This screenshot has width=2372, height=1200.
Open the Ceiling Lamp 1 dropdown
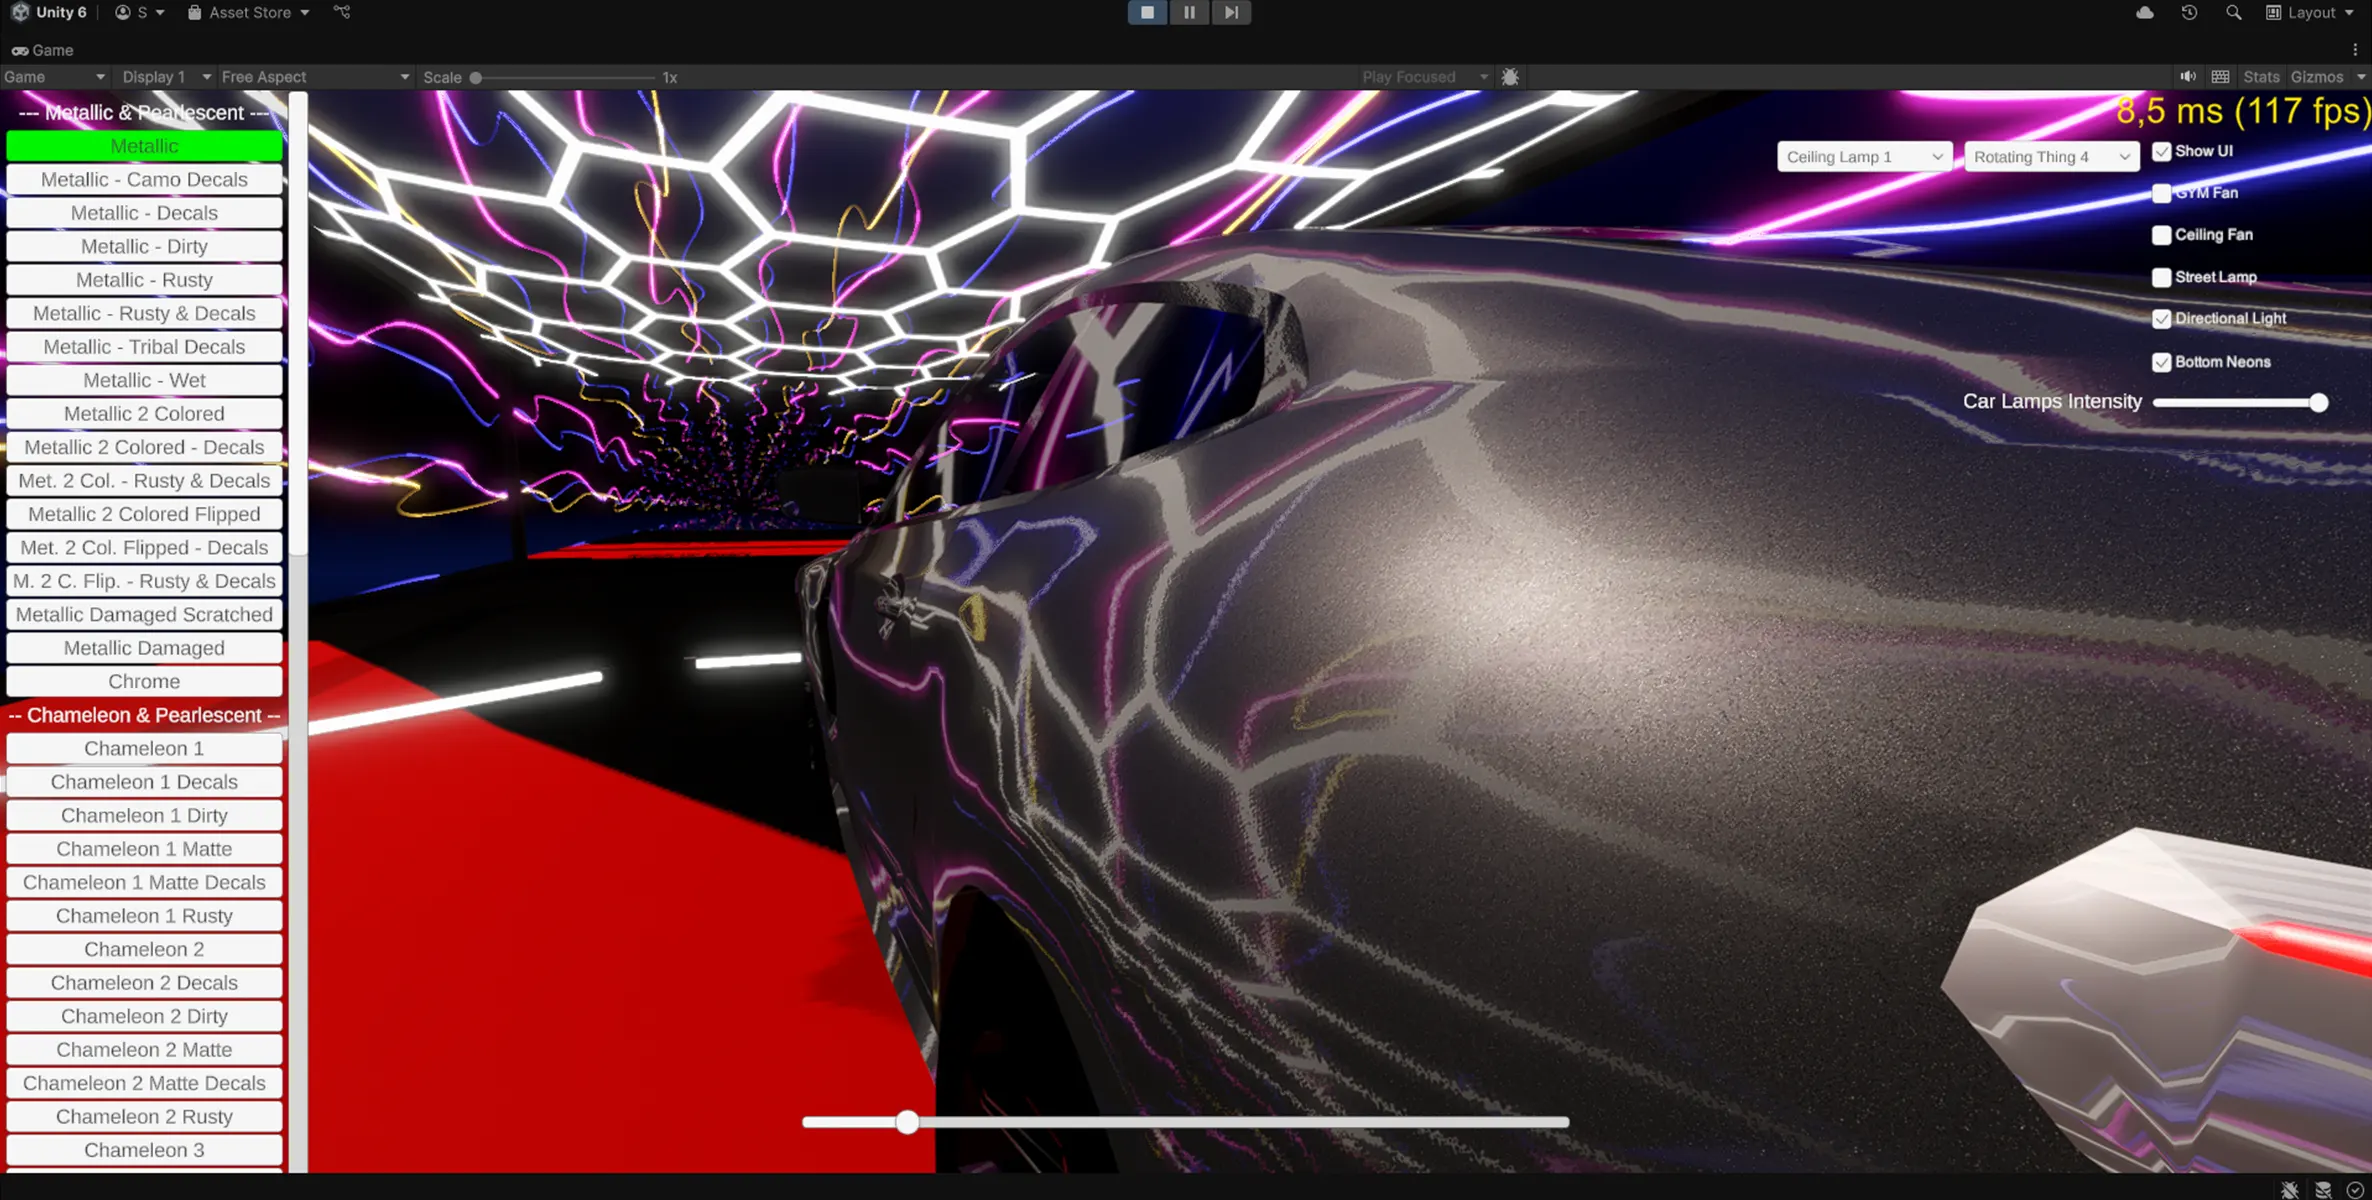click(x=1864, y=157)
